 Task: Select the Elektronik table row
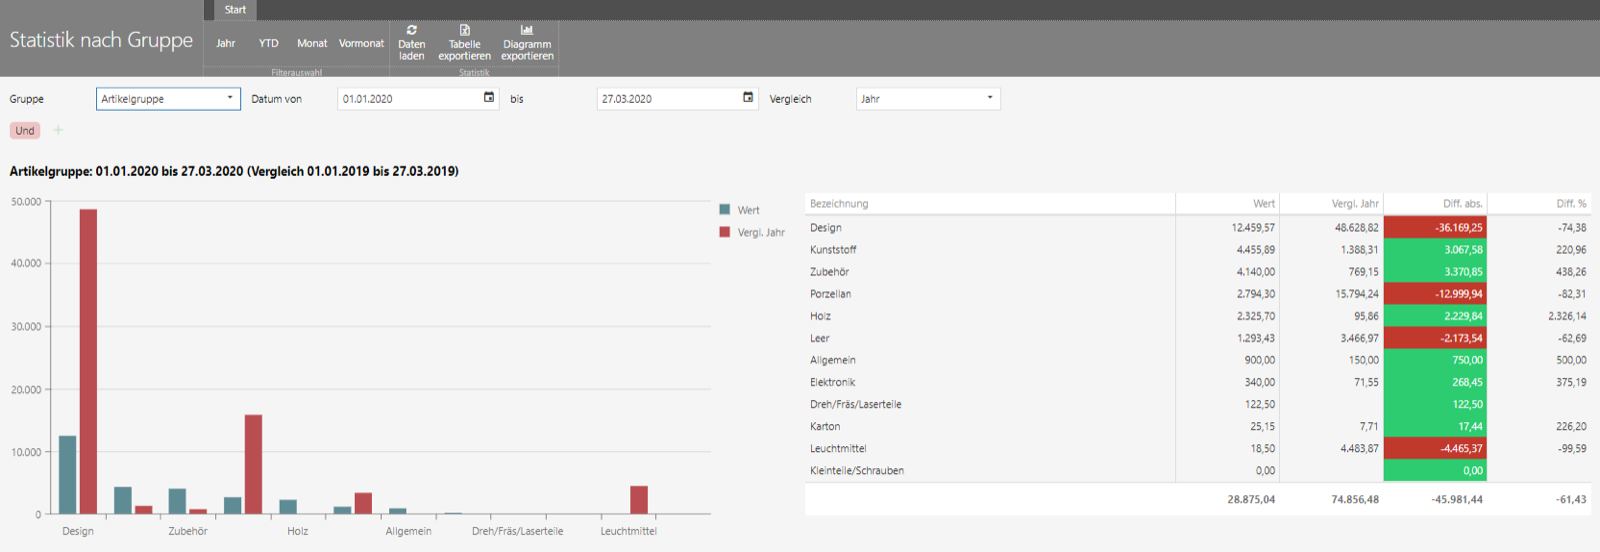point(1198,382)
